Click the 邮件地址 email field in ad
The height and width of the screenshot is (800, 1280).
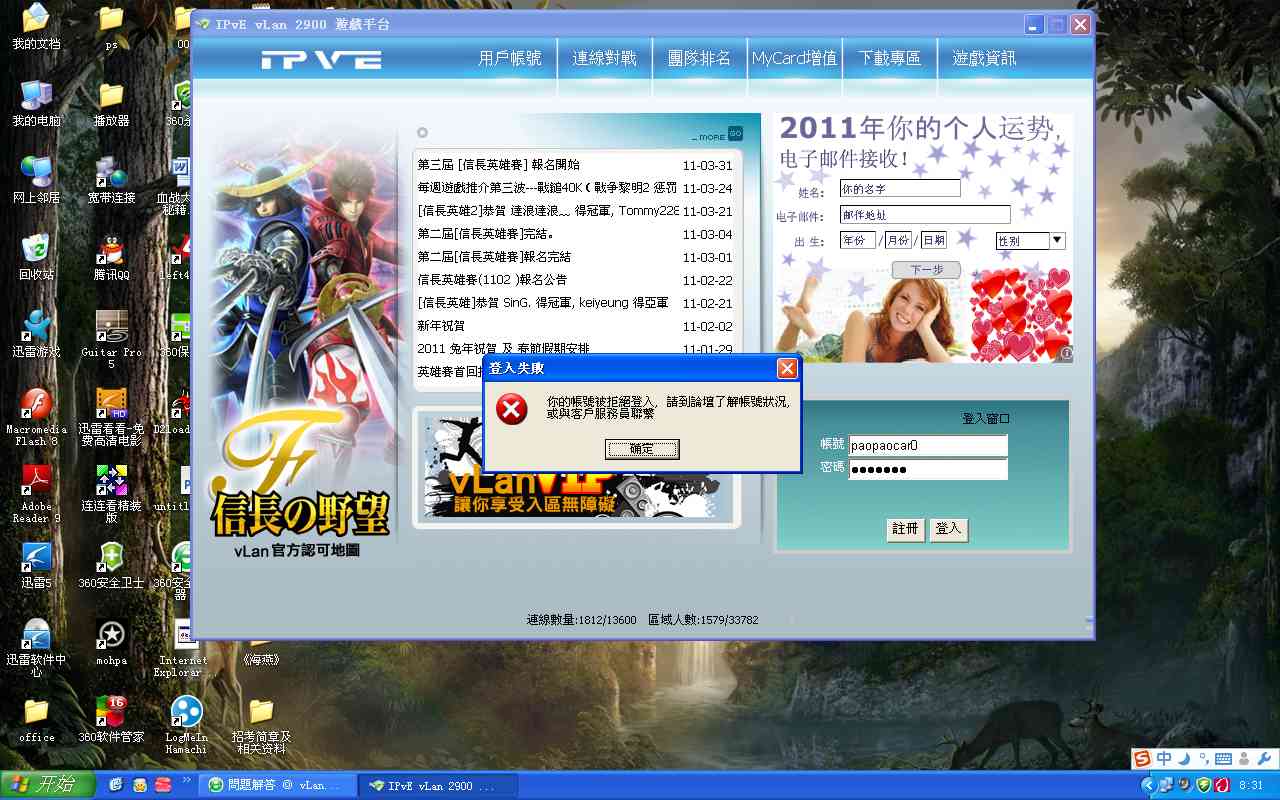coord(925,215)
